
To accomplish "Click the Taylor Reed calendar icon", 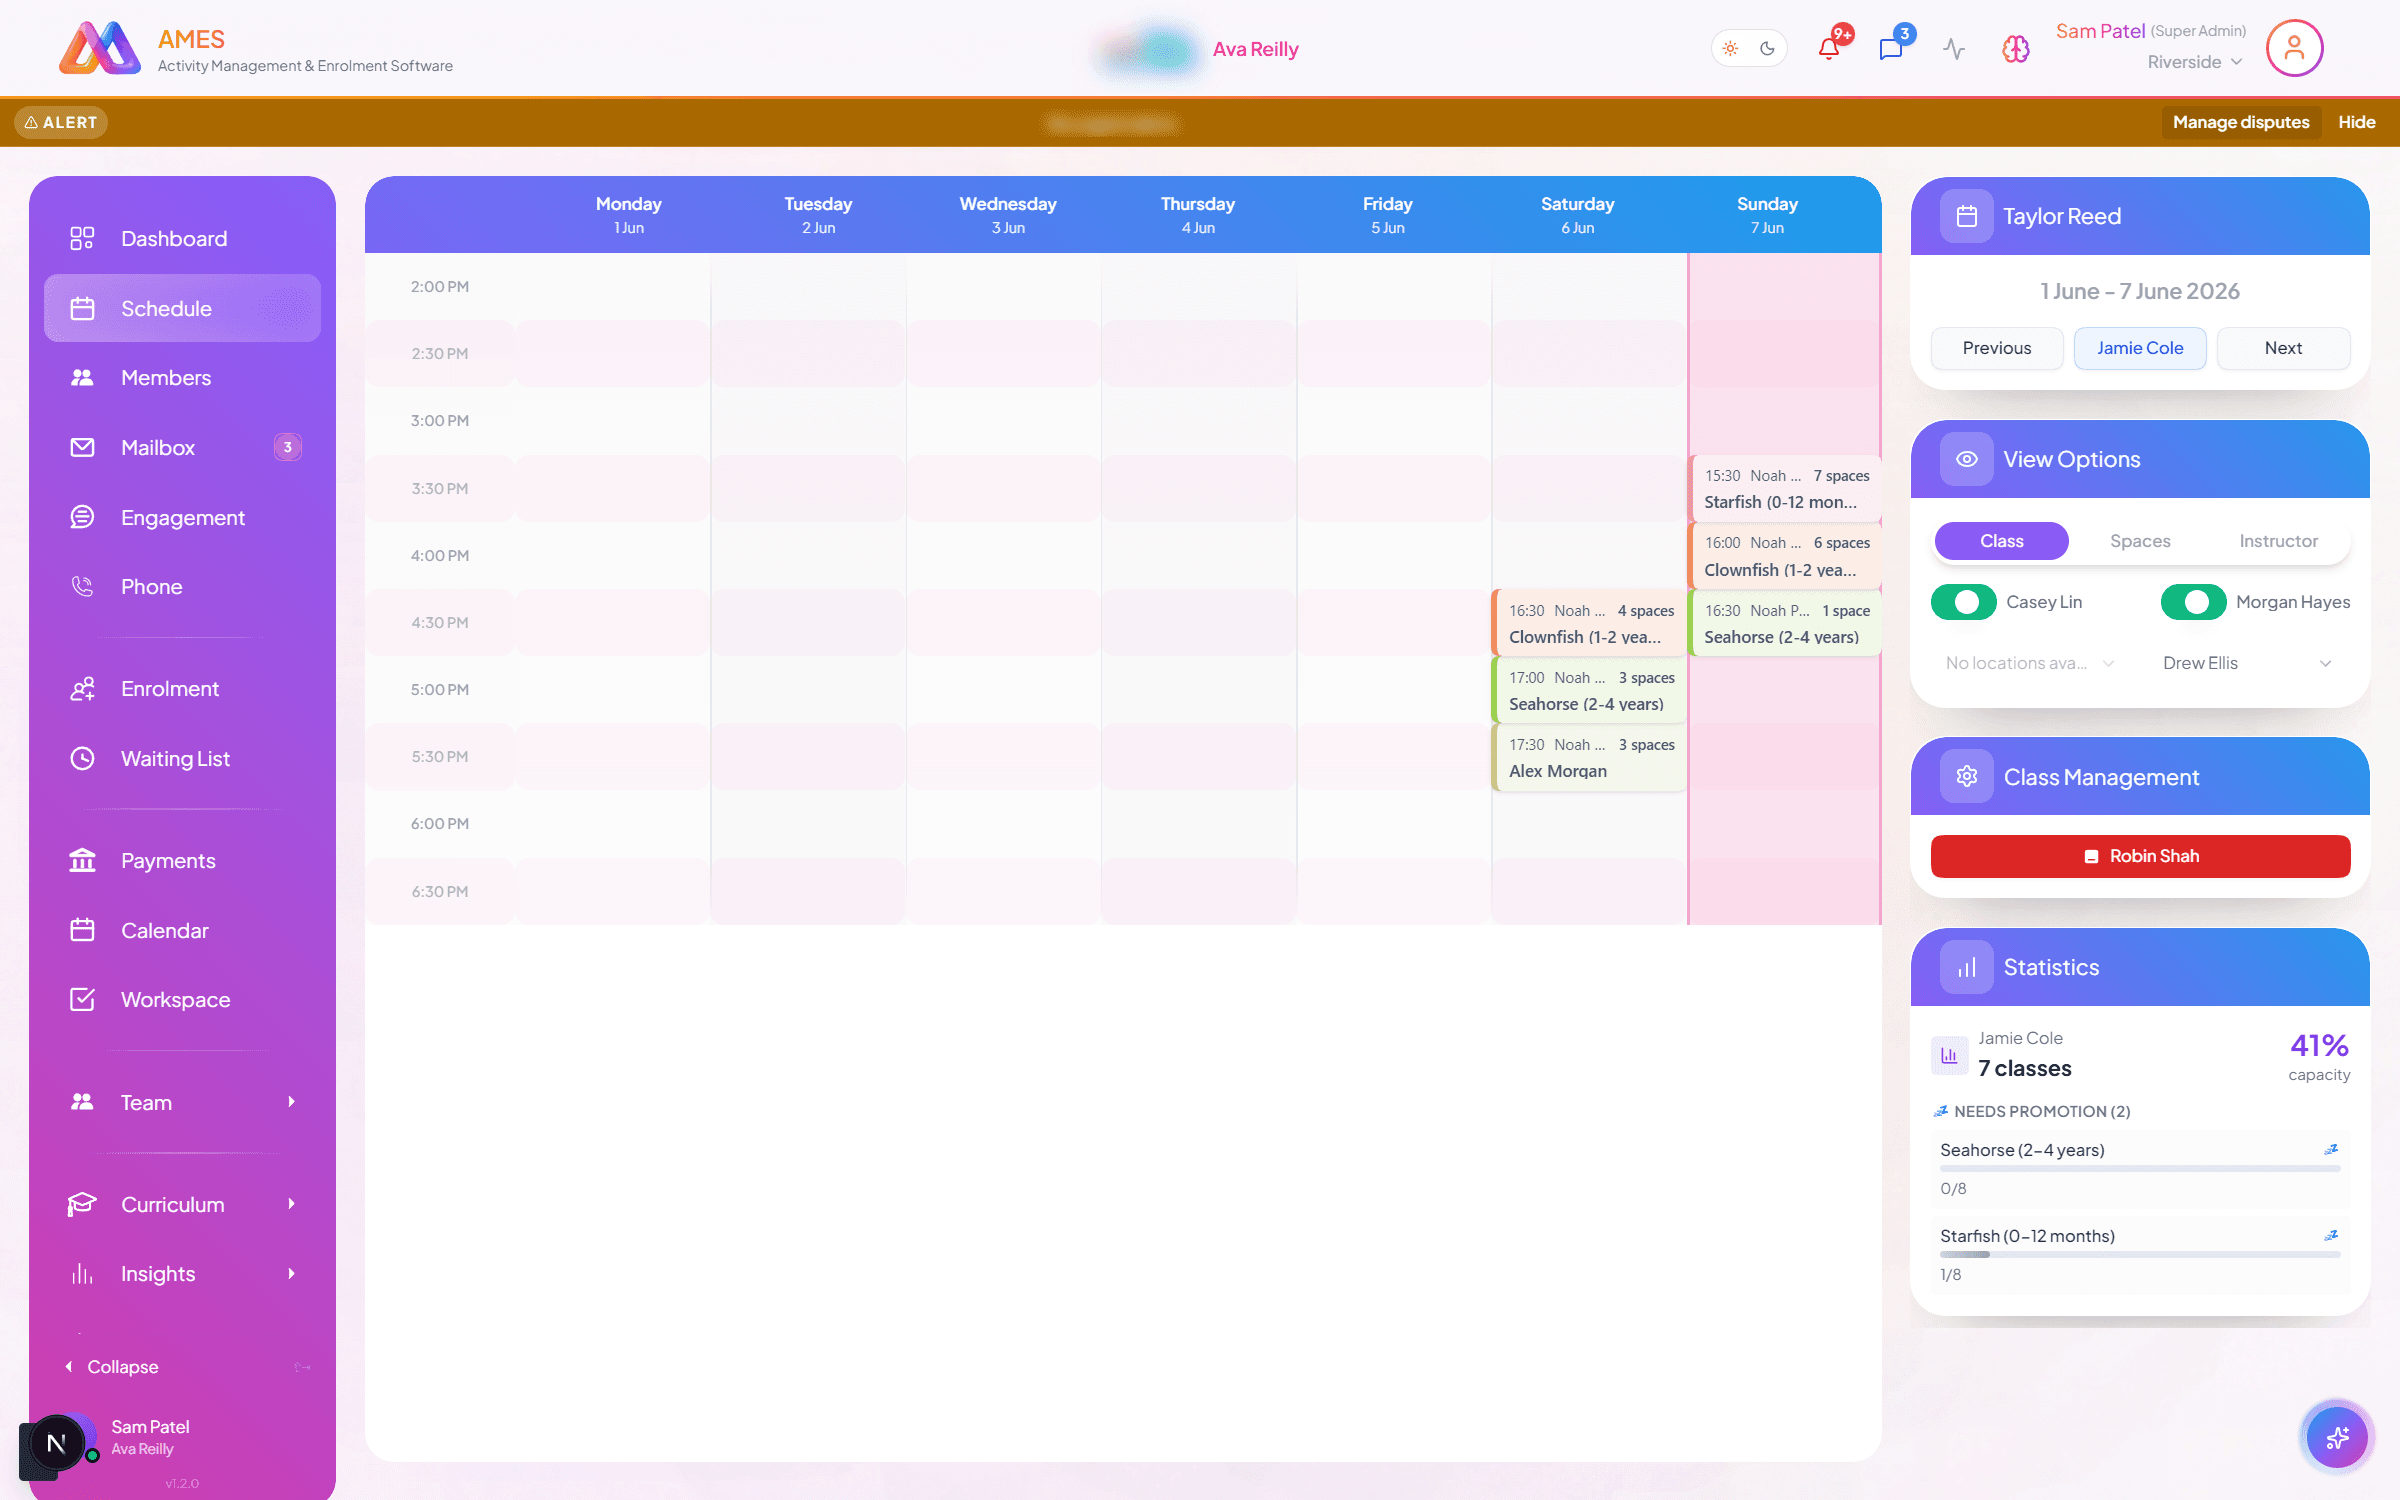I will coord(1966,216).
